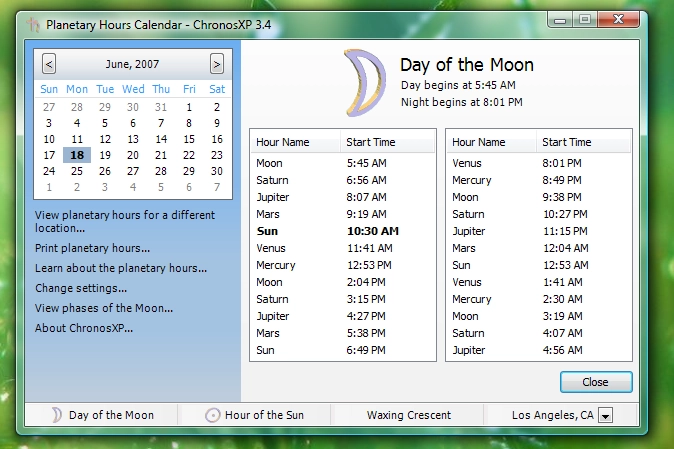Screen dimensions: 674x449
Task: Select June 1 in the calendar
Action: [189, 107]
